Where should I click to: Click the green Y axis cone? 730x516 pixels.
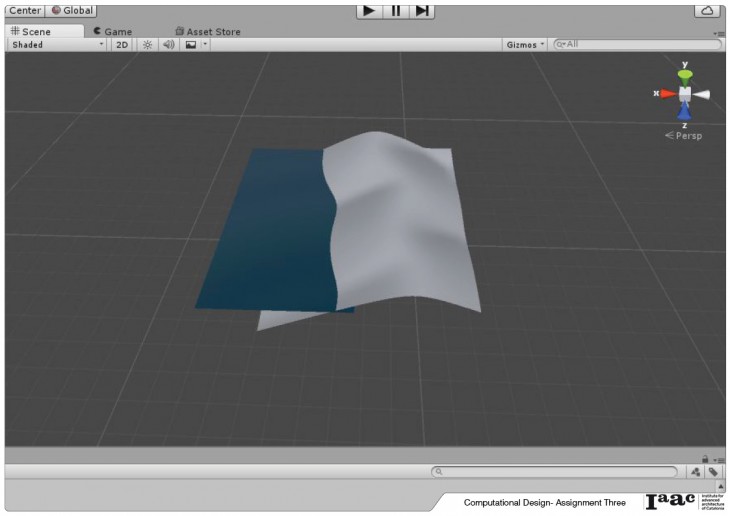pos(685,76)
